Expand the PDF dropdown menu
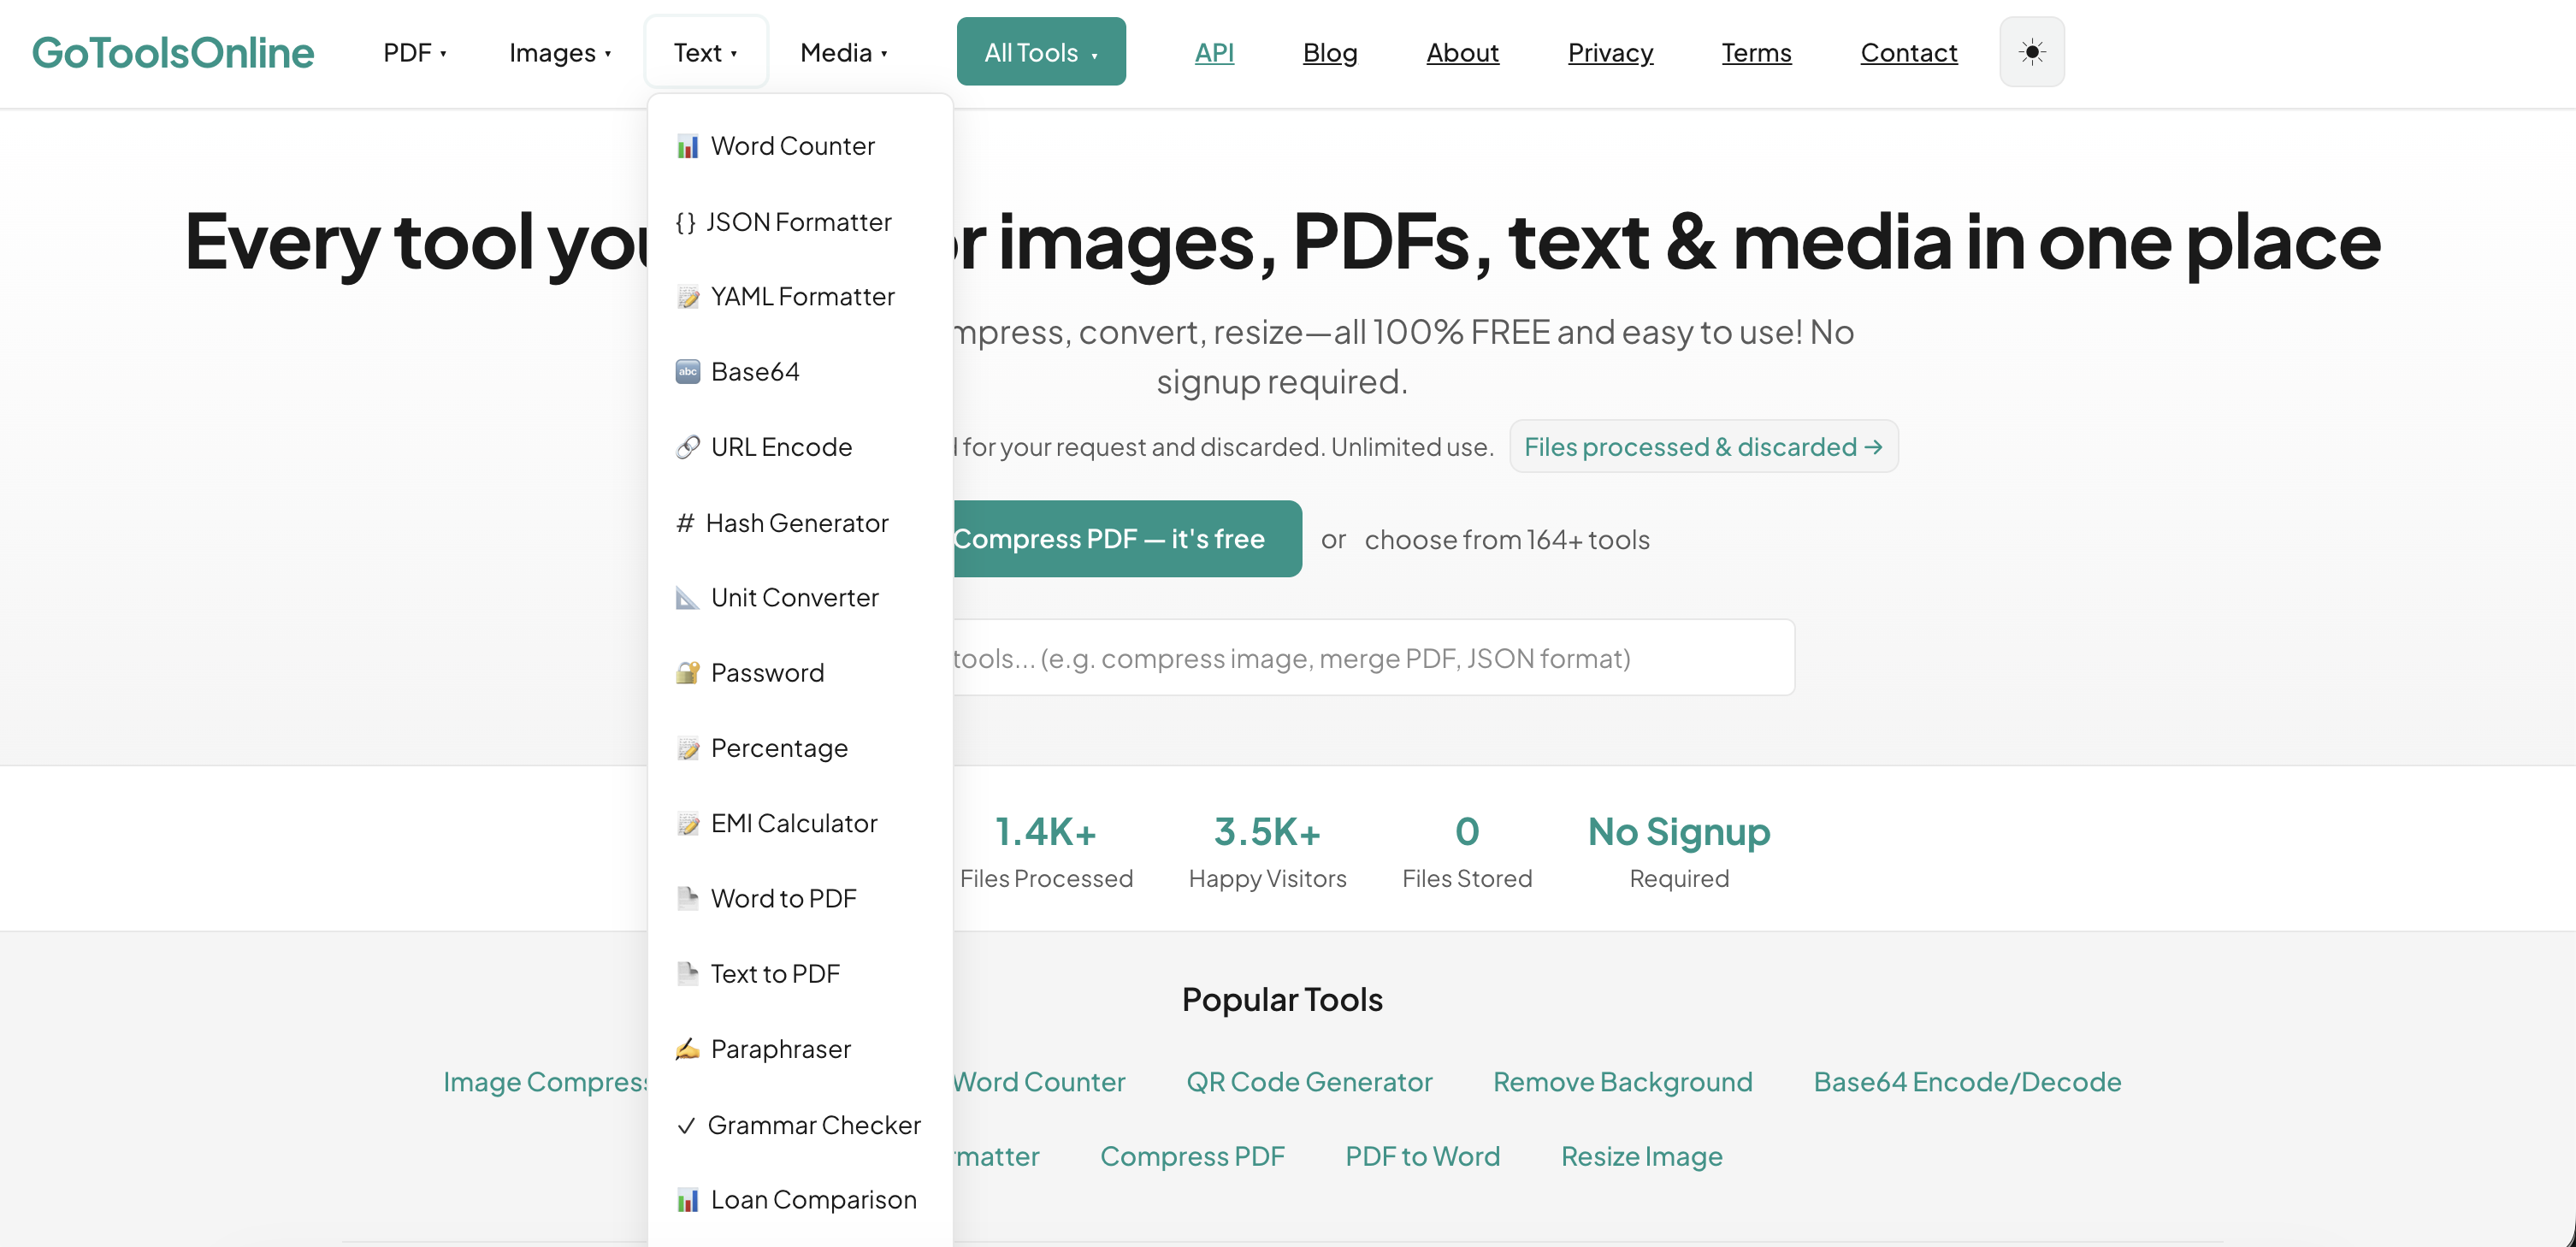The height and width of the screenshot is (1247, 2576). coord(414,52)
